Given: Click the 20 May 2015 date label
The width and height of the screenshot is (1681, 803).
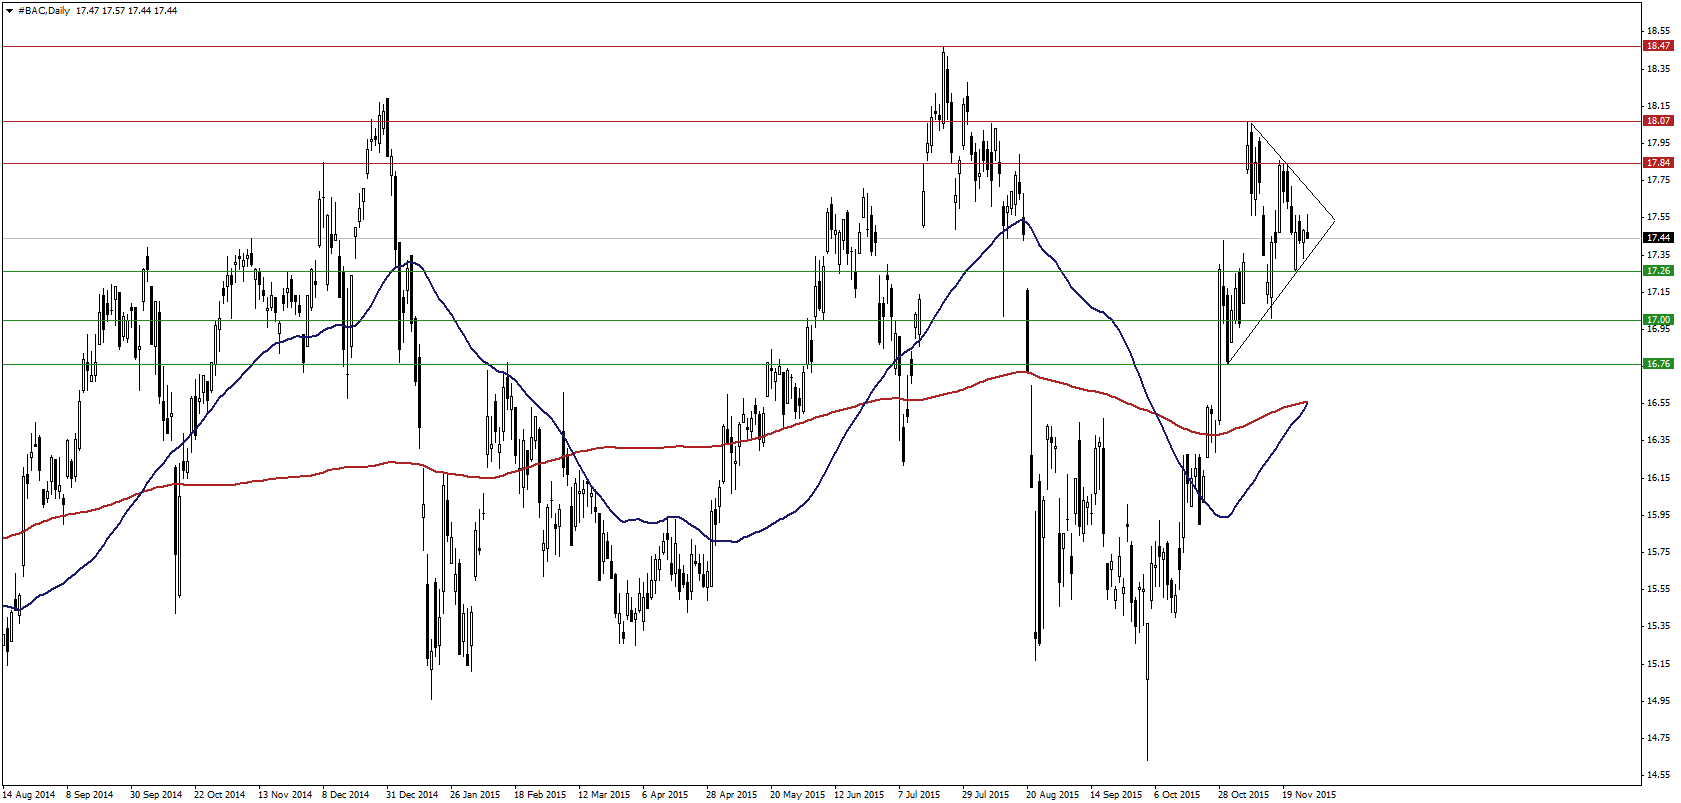Looking at the screenshot, I should click(x=797, y=795).
